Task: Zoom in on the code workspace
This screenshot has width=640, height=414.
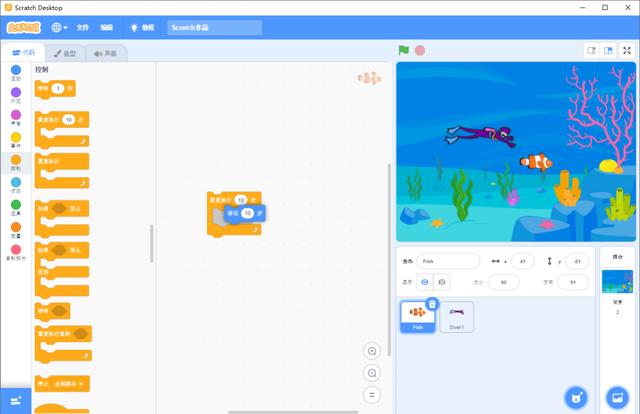Action: [x=372, y=351]
